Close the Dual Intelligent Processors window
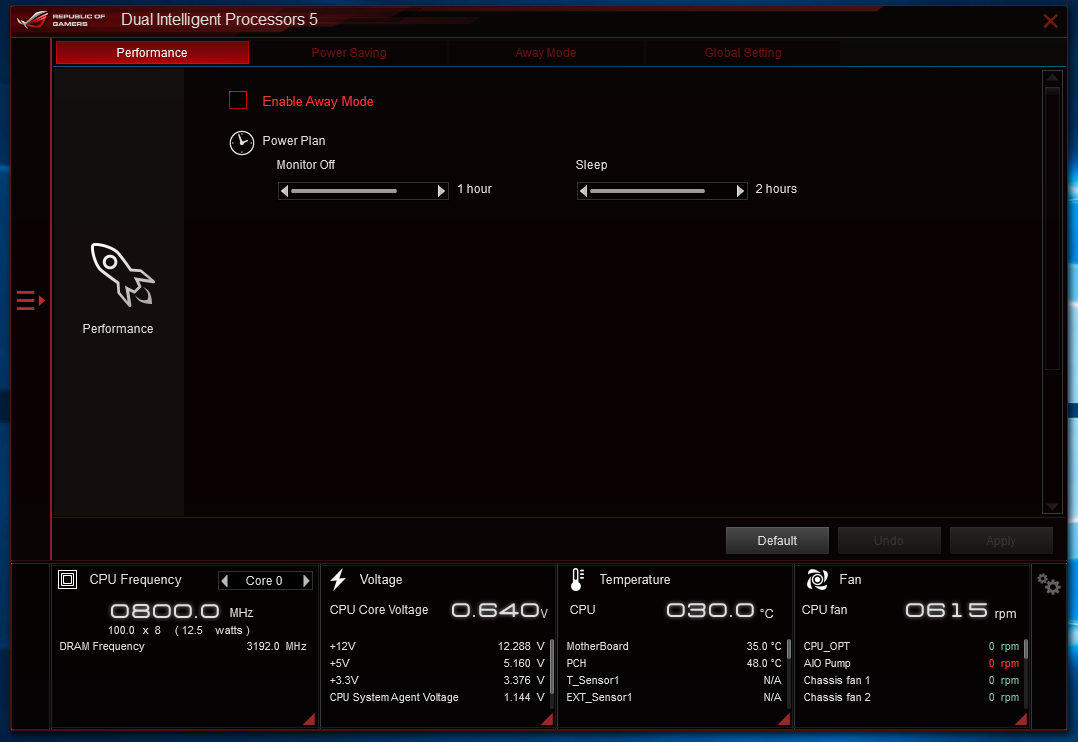The height and width of the screenshot is (742, 1078). point(1050,21)
